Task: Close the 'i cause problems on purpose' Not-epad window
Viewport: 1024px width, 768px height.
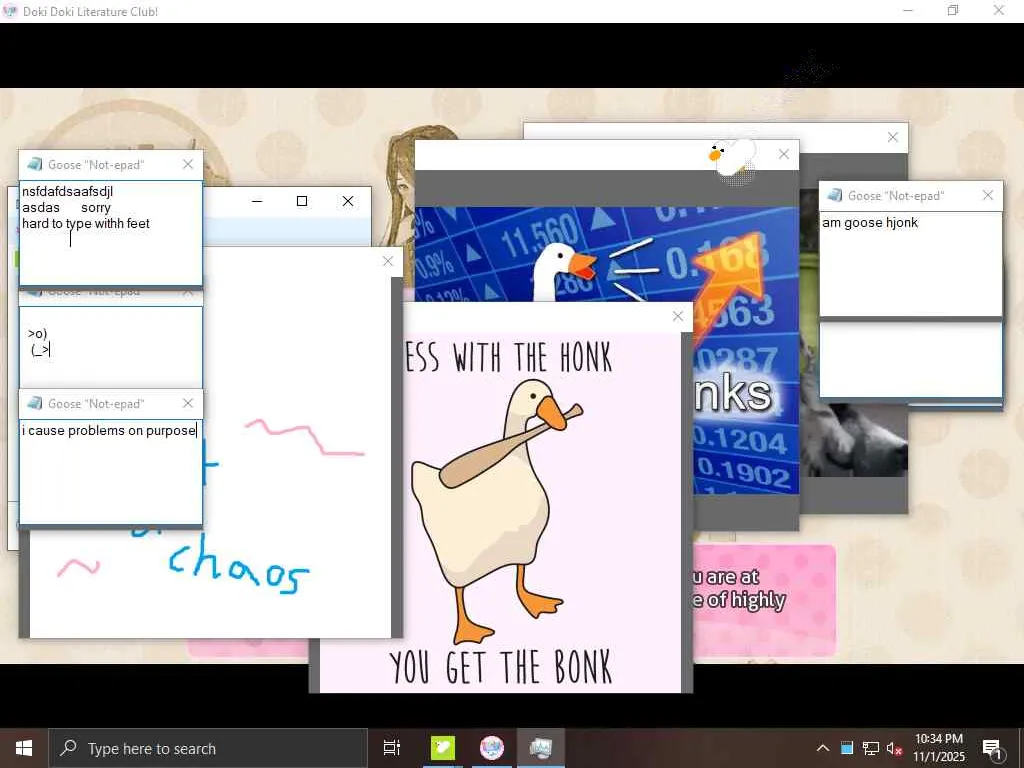Action: click(x=188, y=404)
